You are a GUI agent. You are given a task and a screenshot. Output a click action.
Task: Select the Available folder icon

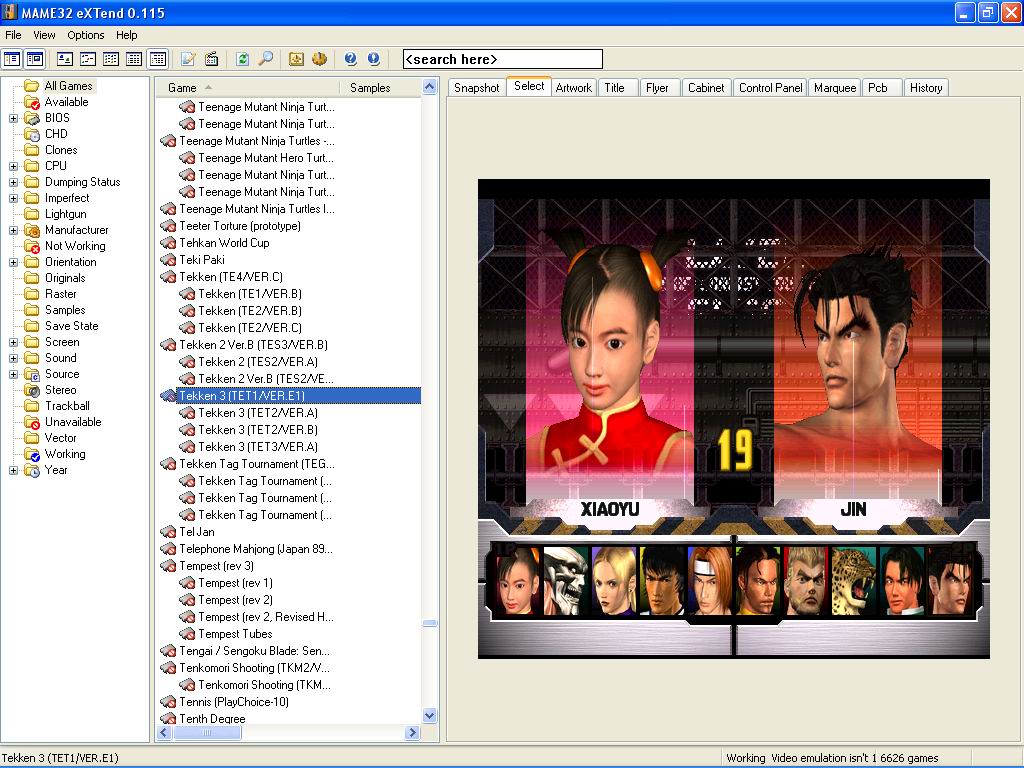click(x=32, y=102)
